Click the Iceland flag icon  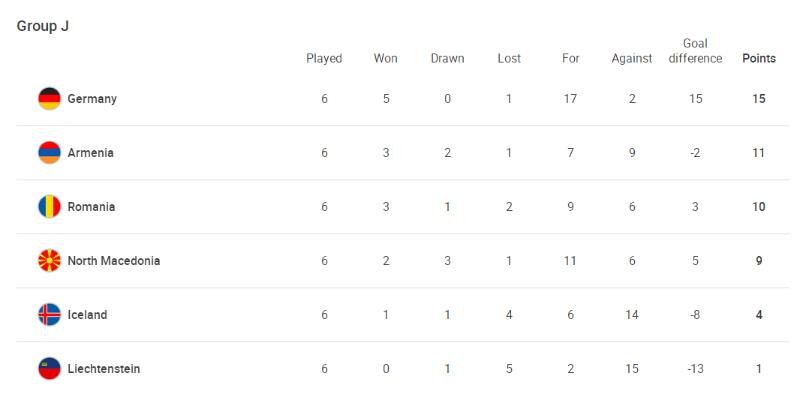click(x=49, y=315)
